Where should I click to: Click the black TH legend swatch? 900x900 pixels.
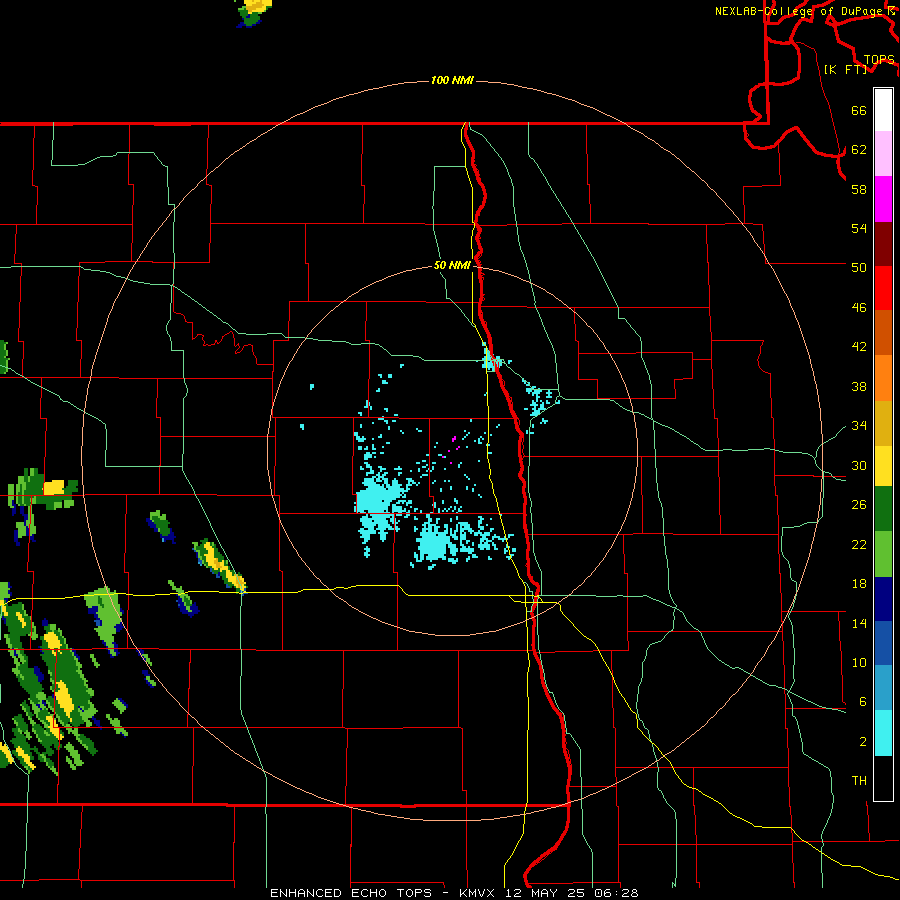[x=883, y=778]
